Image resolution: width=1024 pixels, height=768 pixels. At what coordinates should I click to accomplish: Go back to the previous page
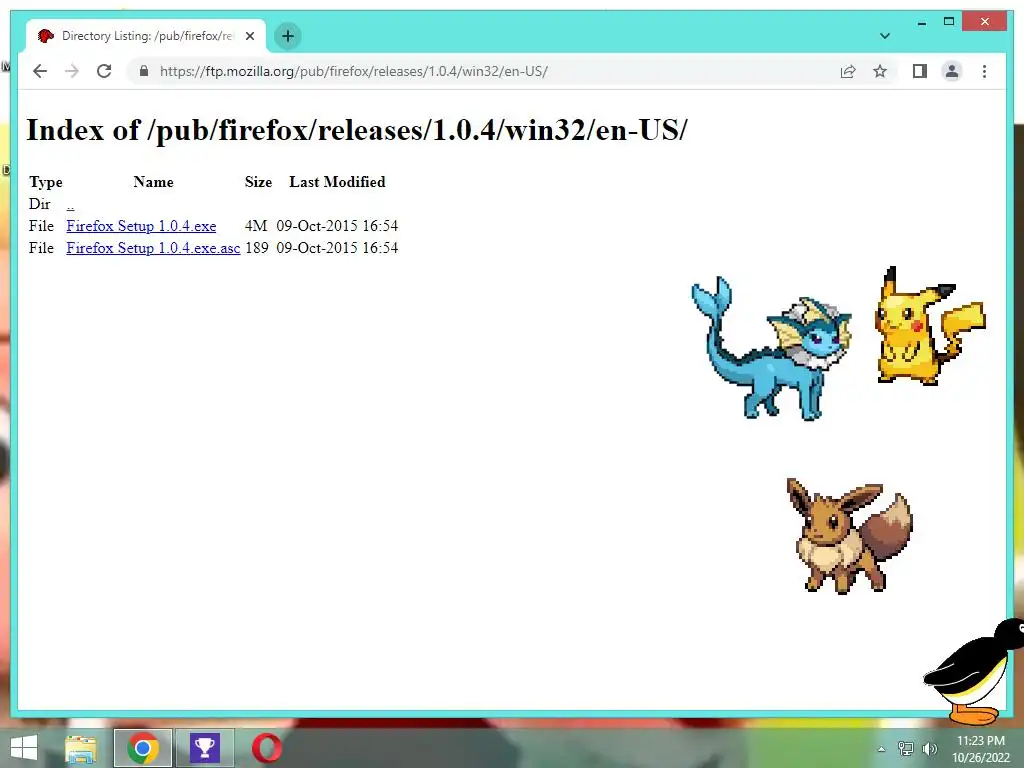click(40, 71)
